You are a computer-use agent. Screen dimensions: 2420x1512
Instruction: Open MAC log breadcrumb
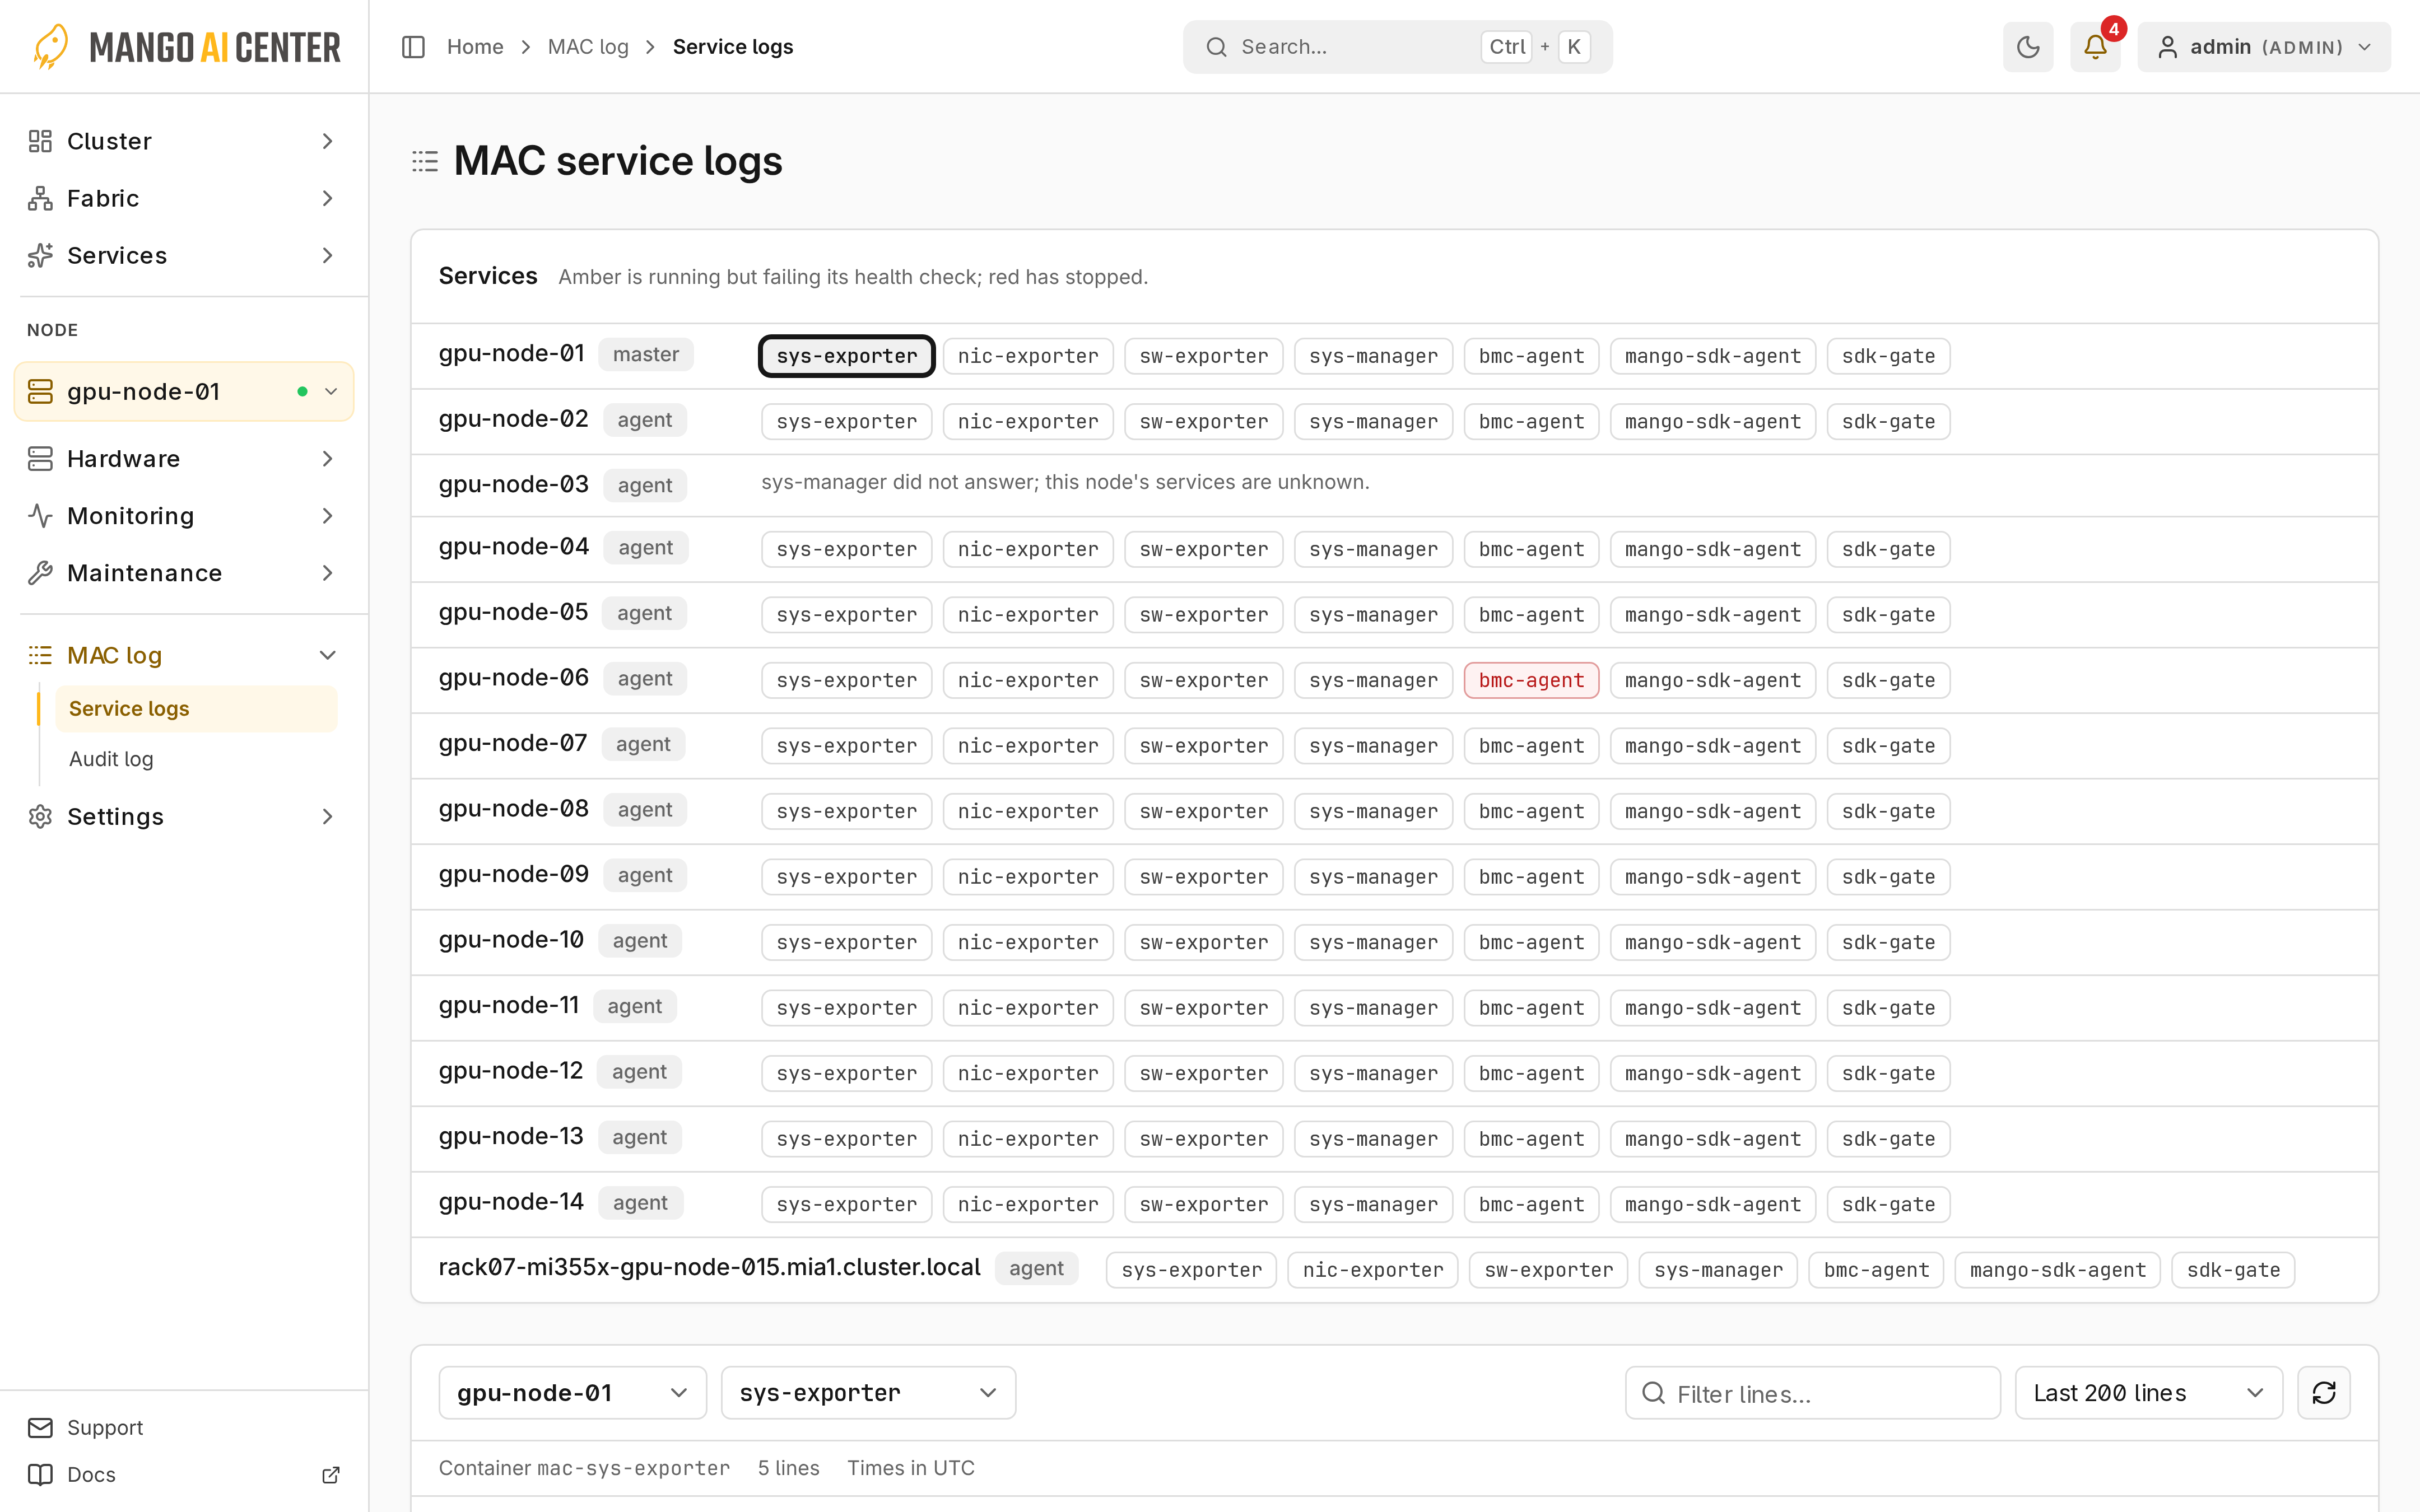(588, 47)
